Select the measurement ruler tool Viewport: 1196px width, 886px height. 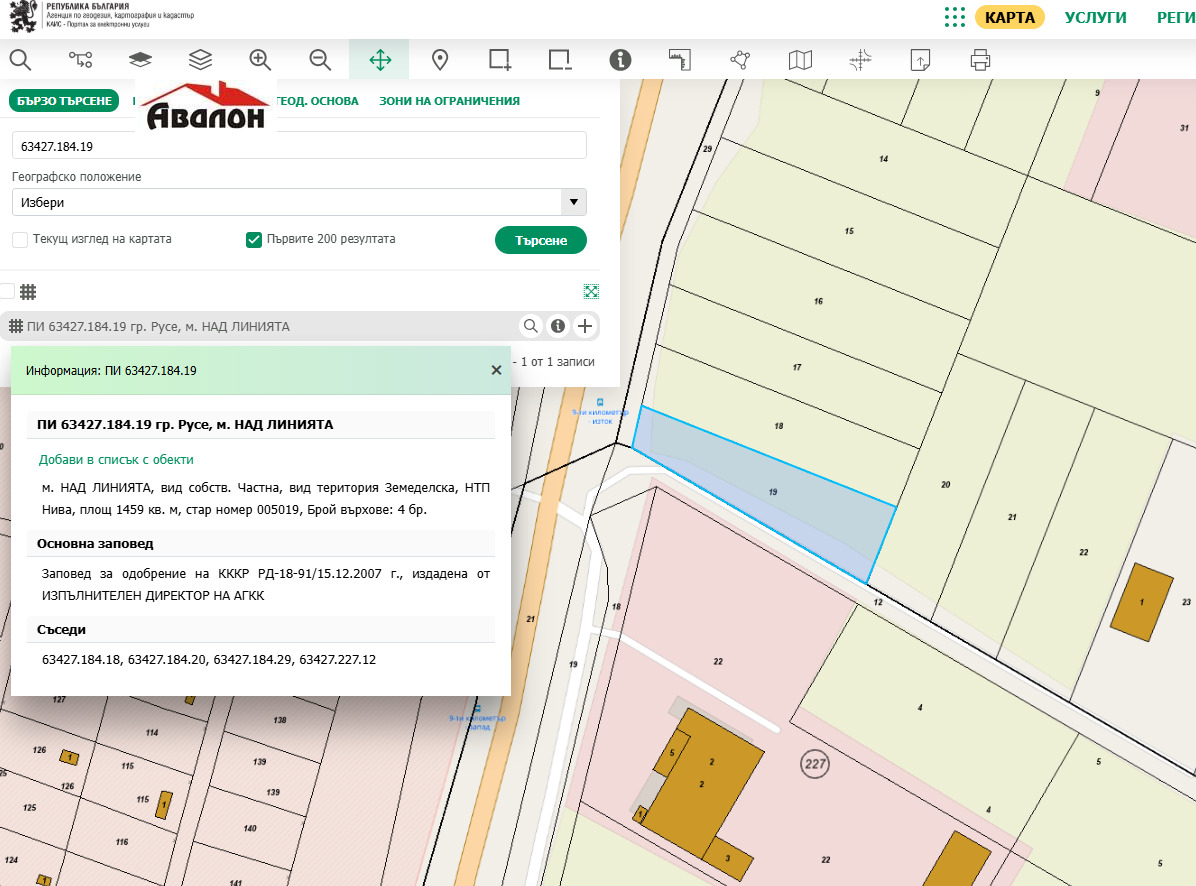[680, 60]
